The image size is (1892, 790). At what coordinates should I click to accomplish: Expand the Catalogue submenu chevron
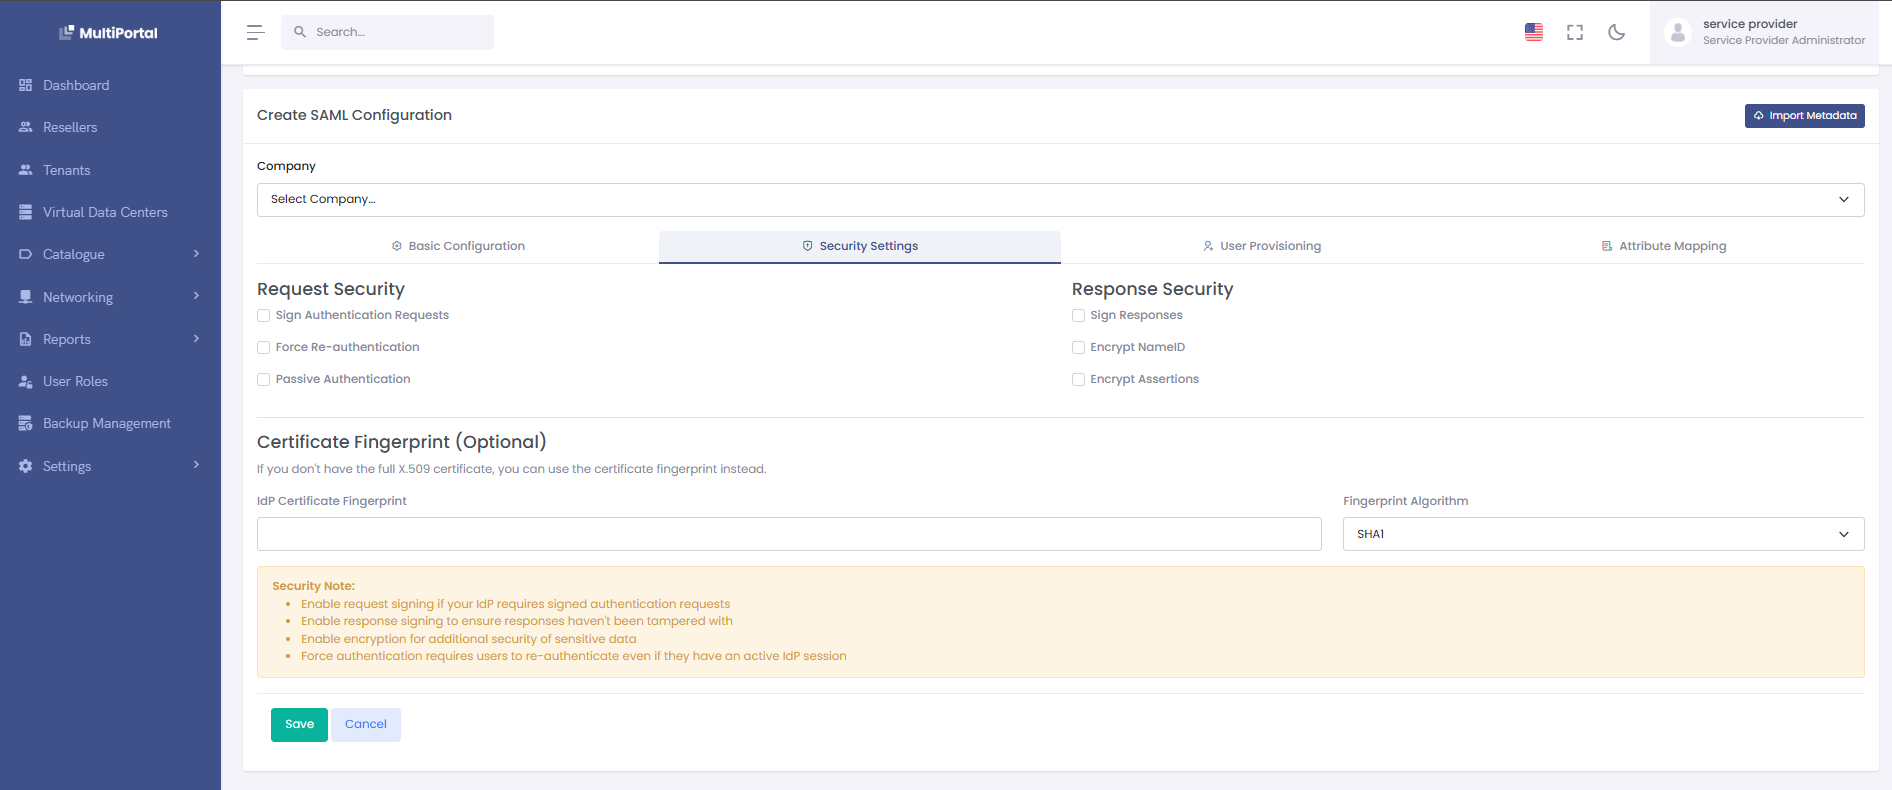click(x=197, y=254)
